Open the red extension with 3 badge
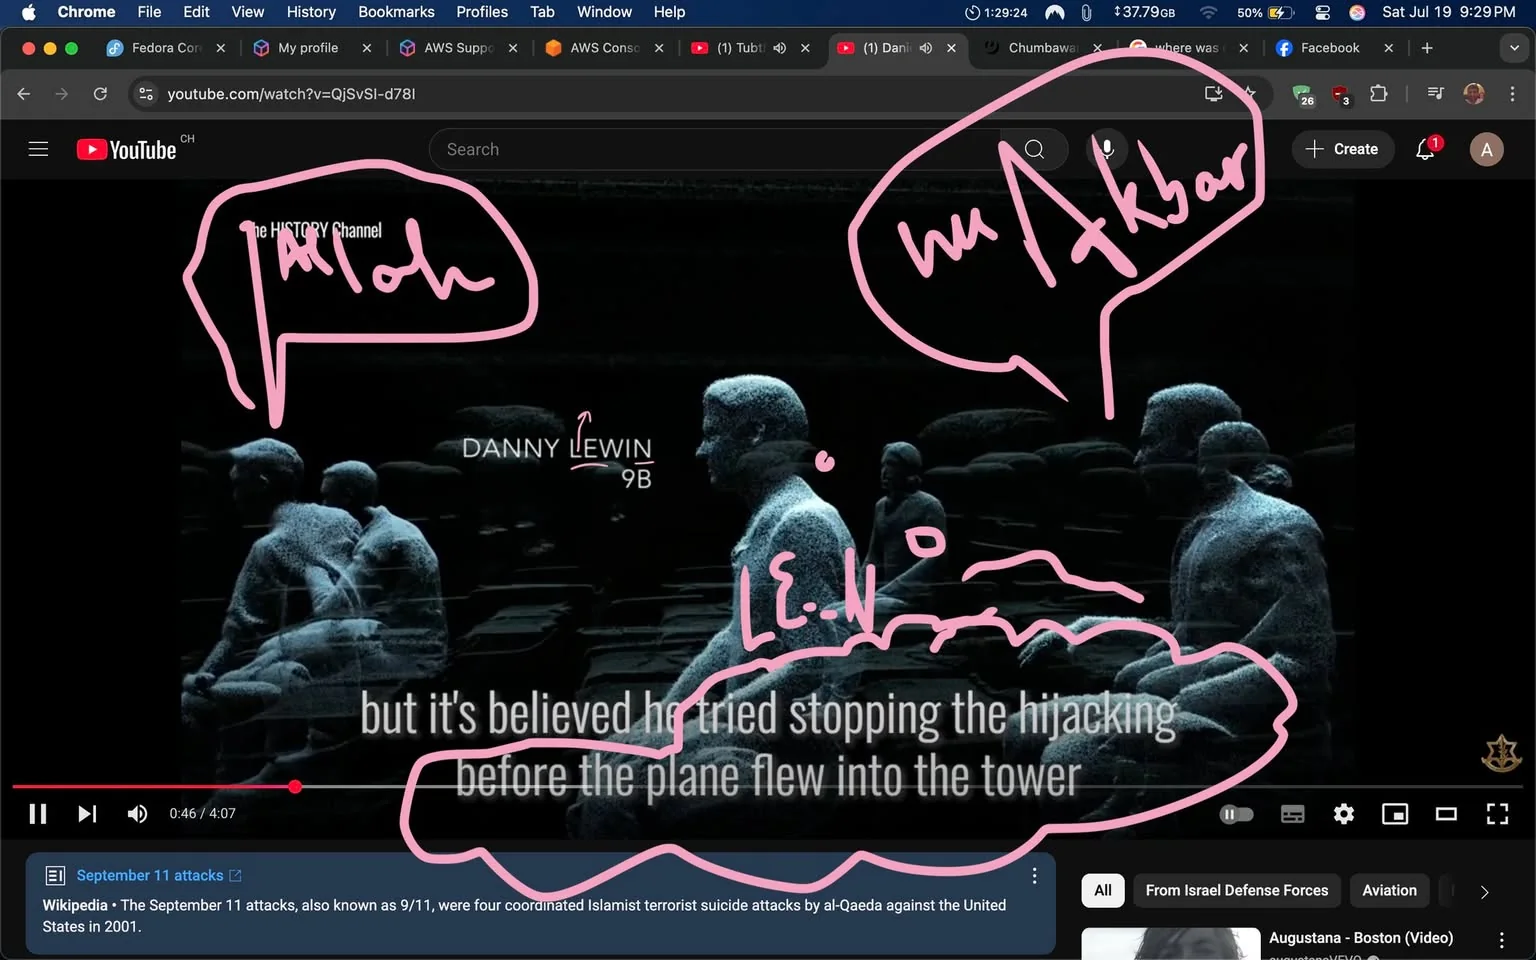This screenshot has width=1536, height=960. pos(1340,94)
